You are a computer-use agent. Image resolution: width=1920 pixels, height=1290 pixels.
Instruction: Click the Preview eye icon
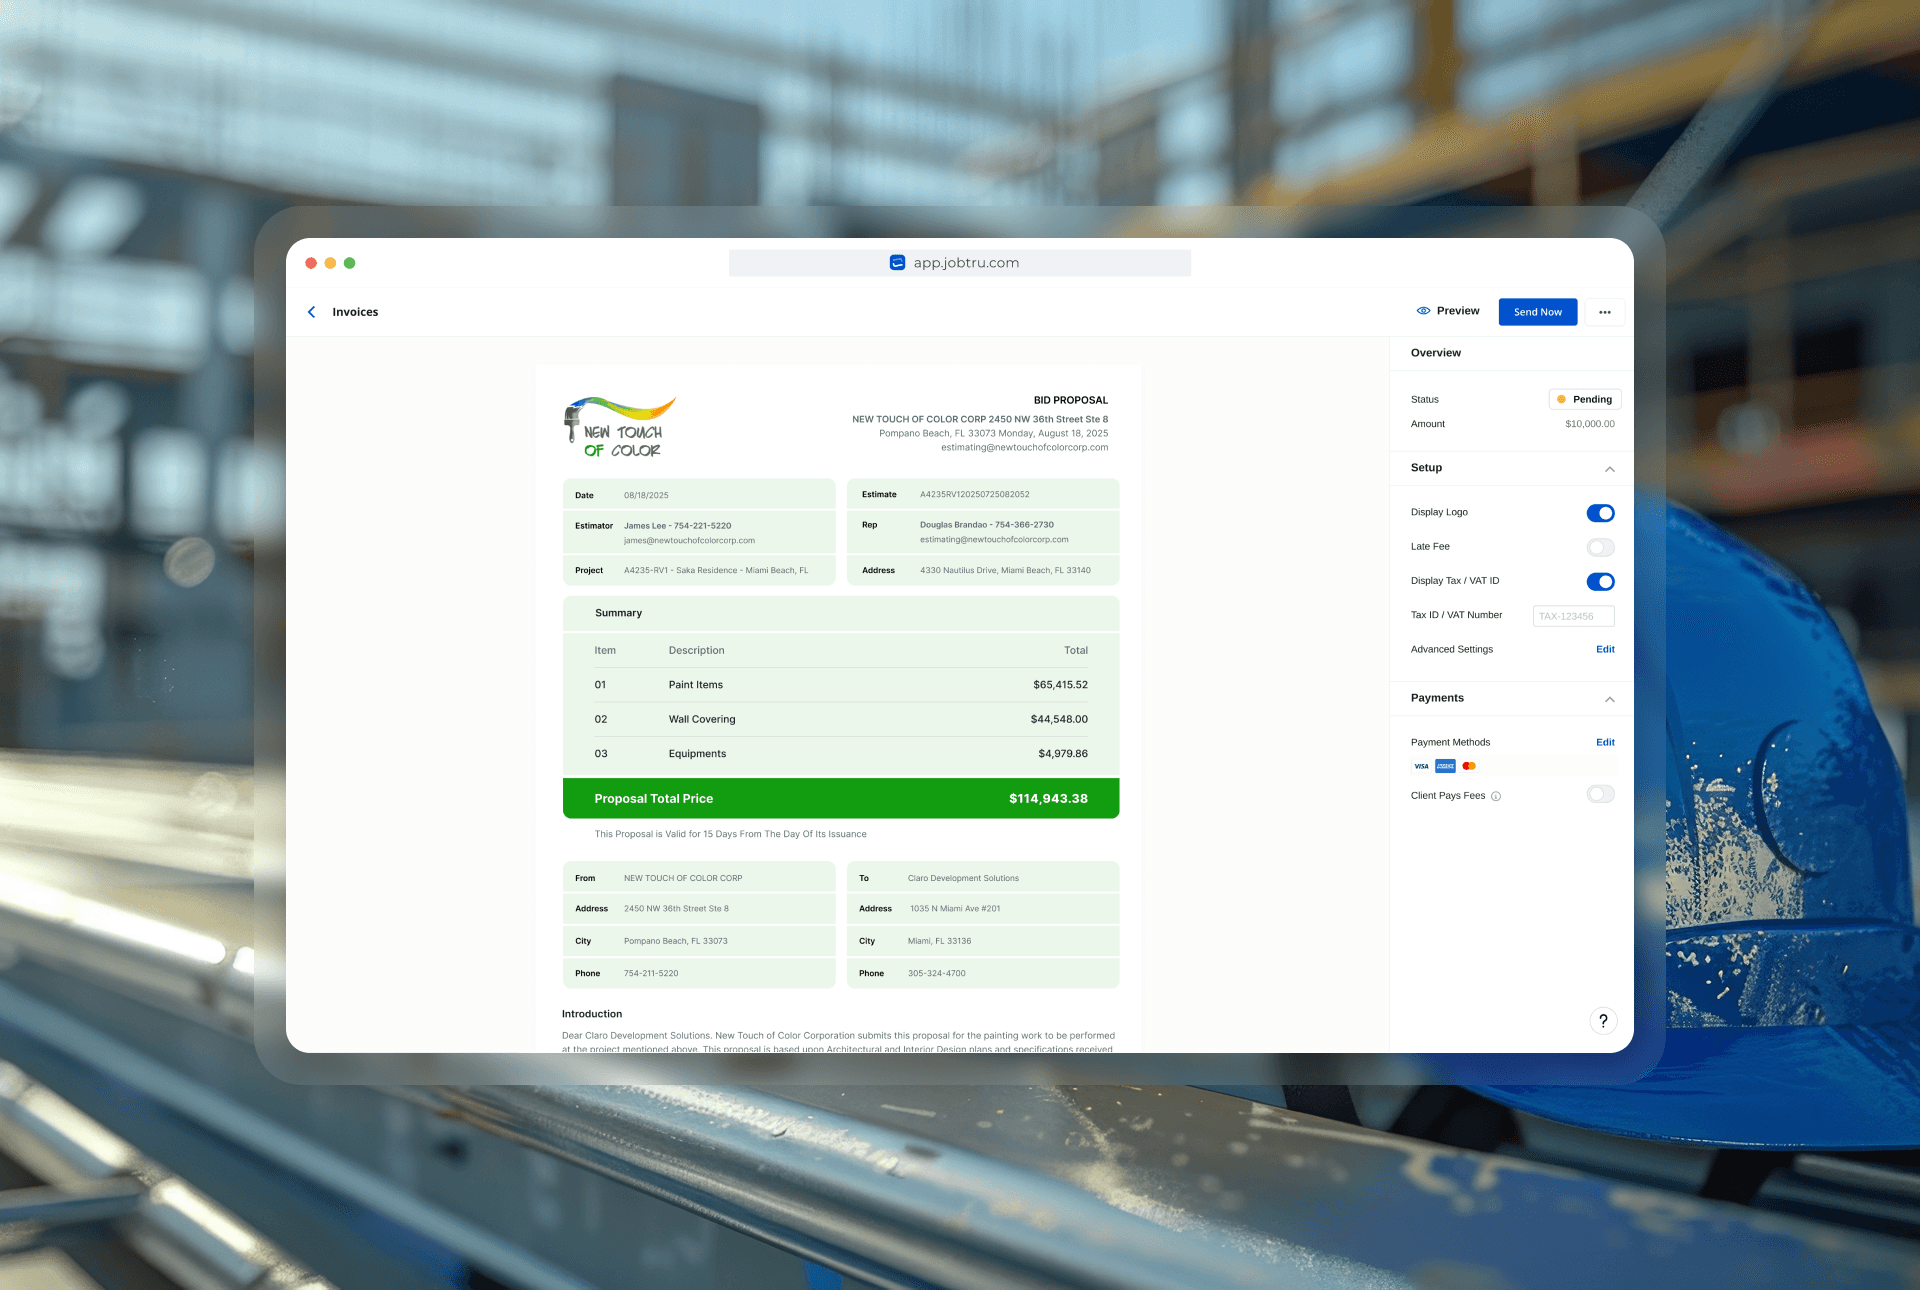click(x=1423, y=311)
